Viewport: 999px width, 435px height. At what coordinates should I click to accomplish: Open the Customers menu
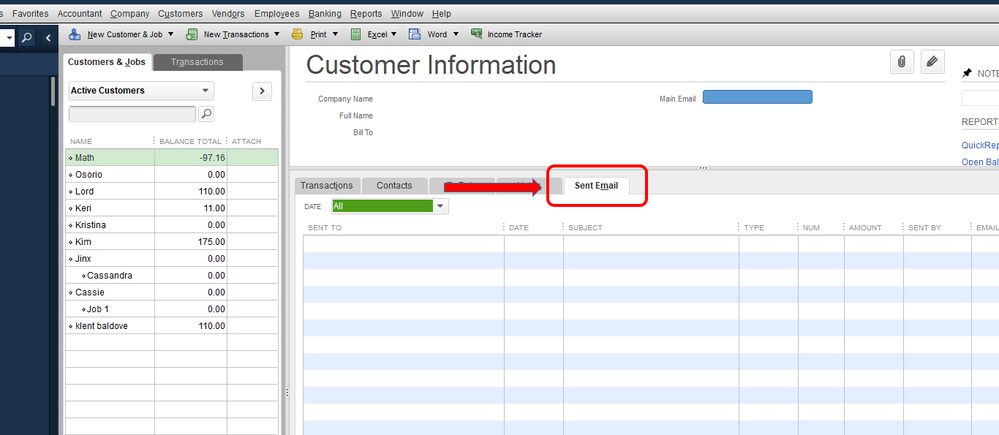(x=180, y=13)
